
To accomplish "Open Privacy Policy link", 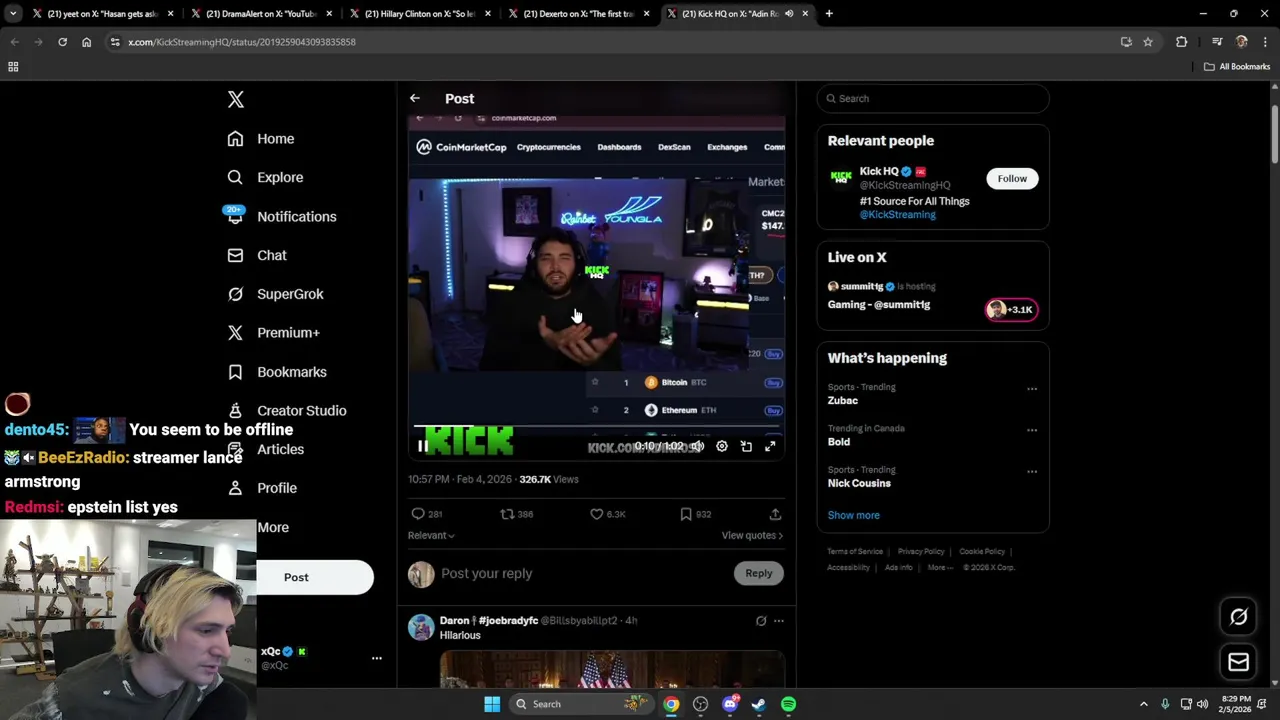I will click(x=921, y=552).
